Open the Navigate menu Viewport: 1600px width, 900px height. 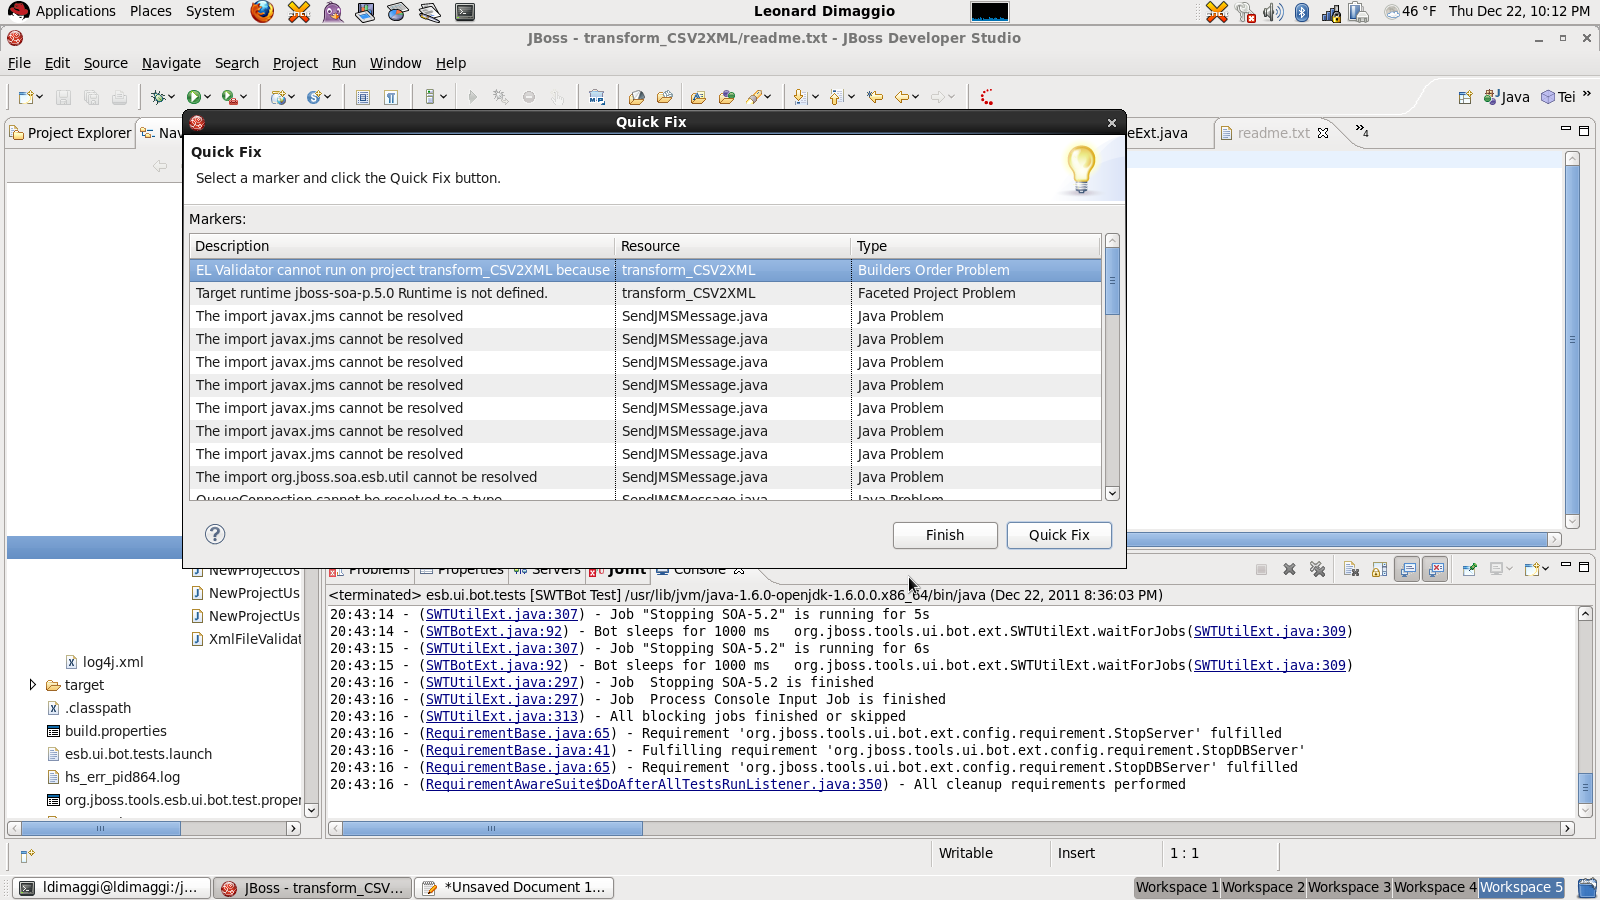click(x=171, y=63)
